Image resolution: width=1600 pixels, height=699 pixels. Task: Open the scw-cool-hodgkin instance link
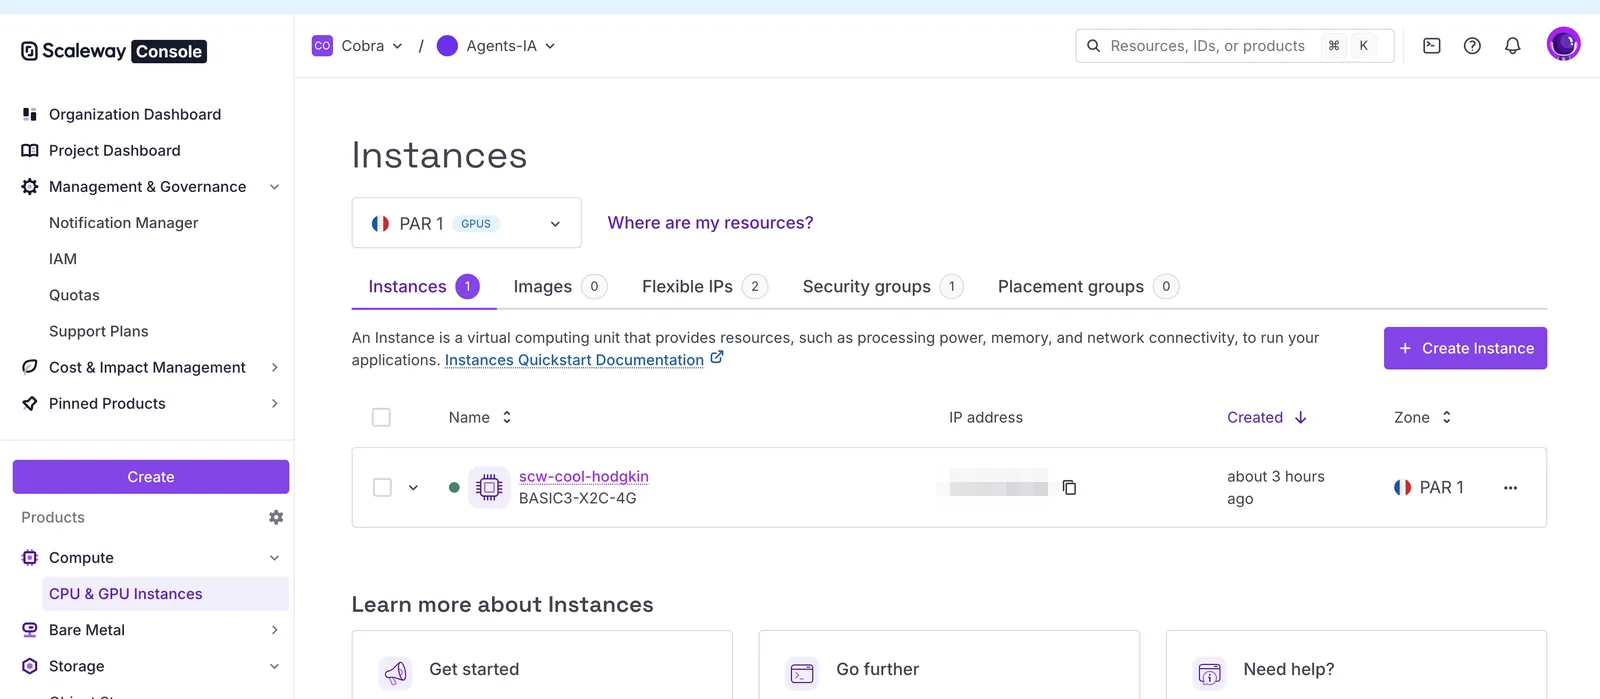point(584,476)
